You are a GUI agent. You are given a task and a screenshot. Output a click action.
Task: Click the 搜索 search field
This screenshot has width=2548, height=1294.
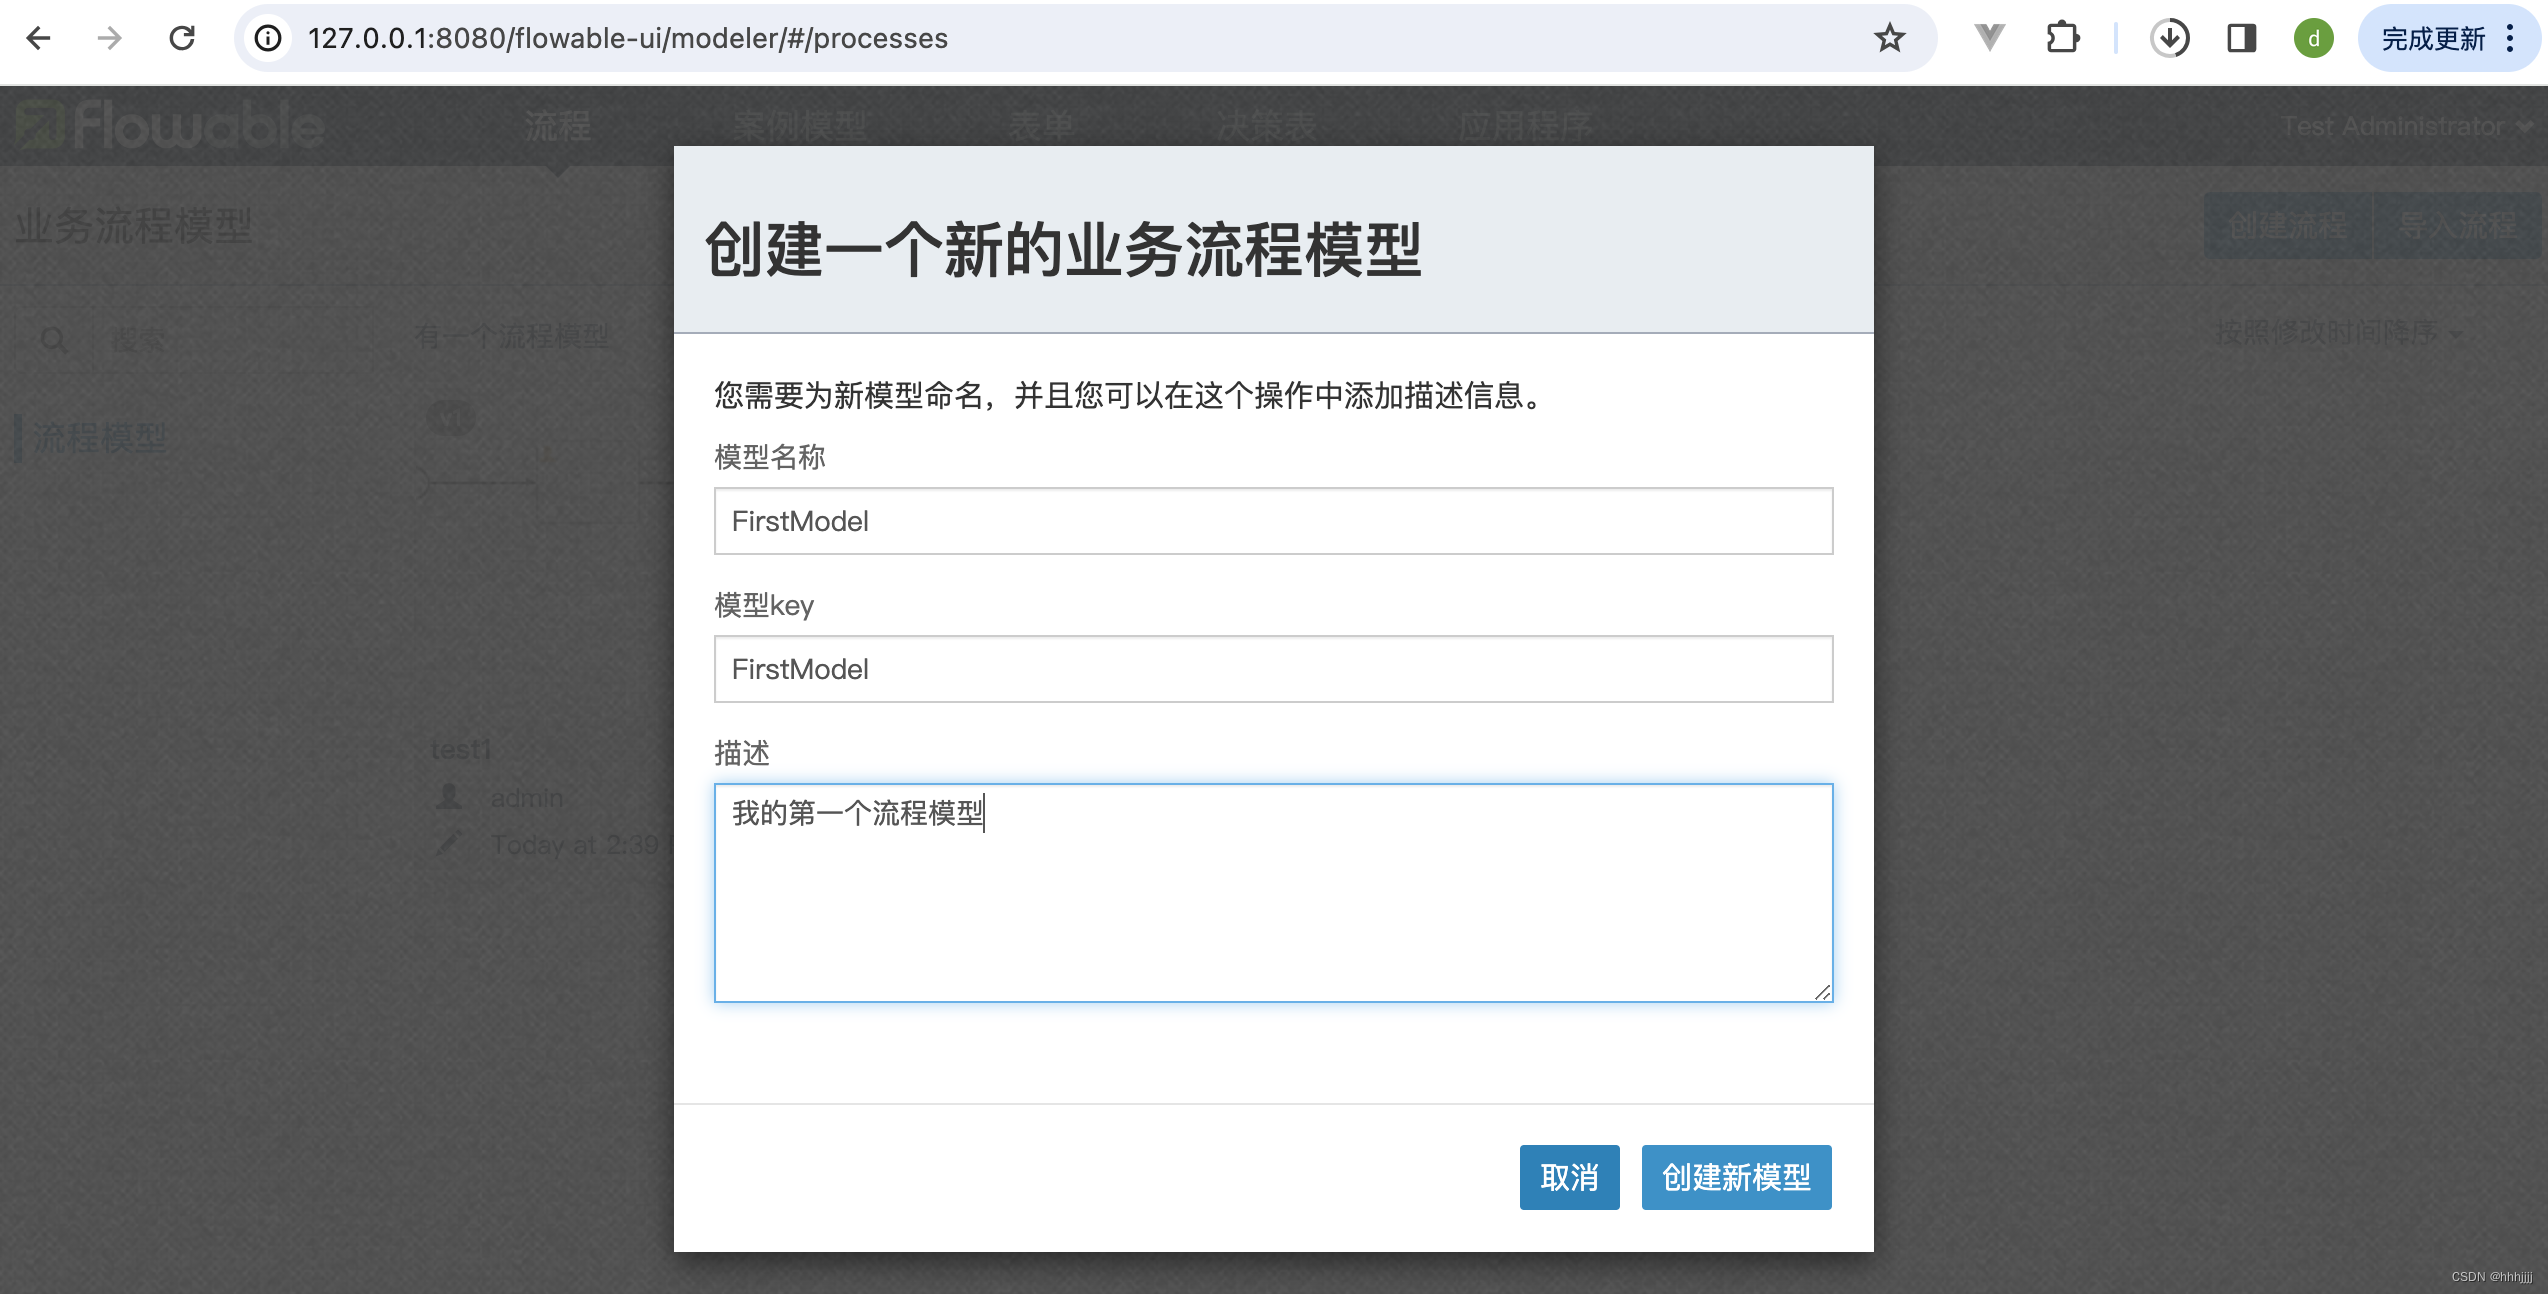coord(230,340)
